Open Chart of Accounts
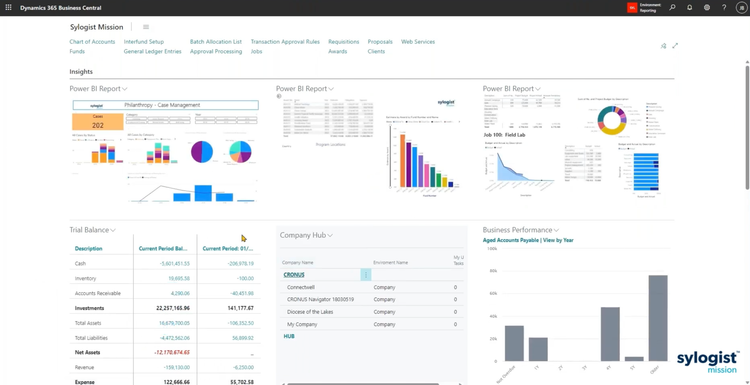 pyautogui.click(x=92, y=42)
